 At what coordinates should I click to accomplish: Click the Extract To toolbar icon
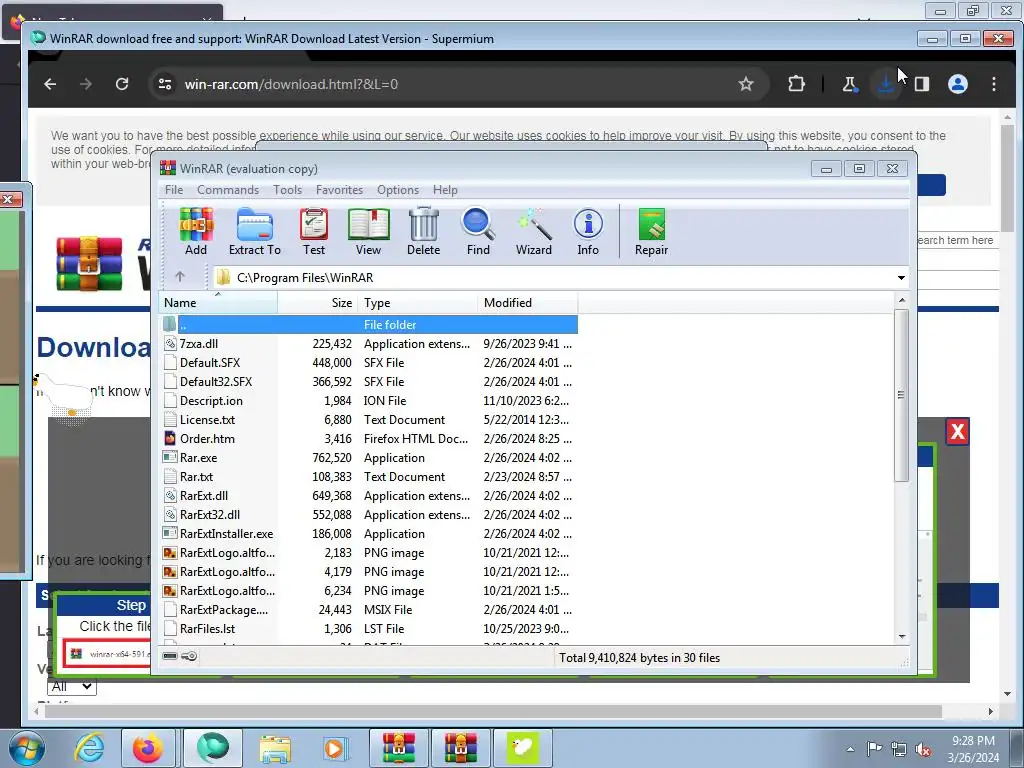click(255, 231)
